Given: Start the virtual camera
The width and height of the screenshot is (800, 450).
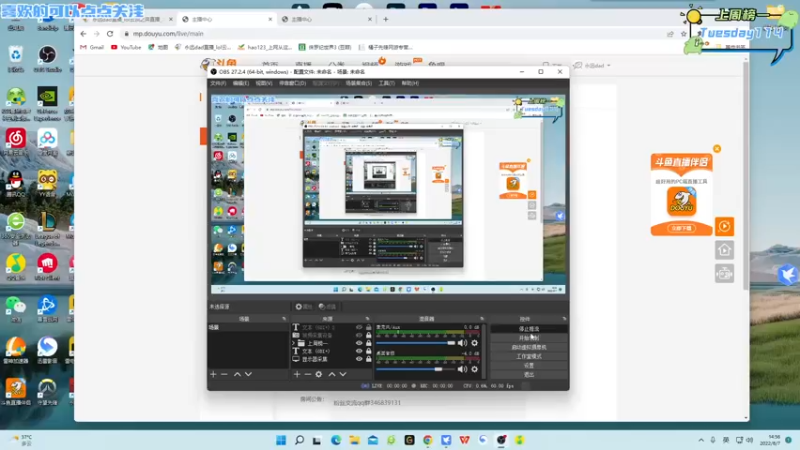Looking at the screenshot, I should click(529, 347).
